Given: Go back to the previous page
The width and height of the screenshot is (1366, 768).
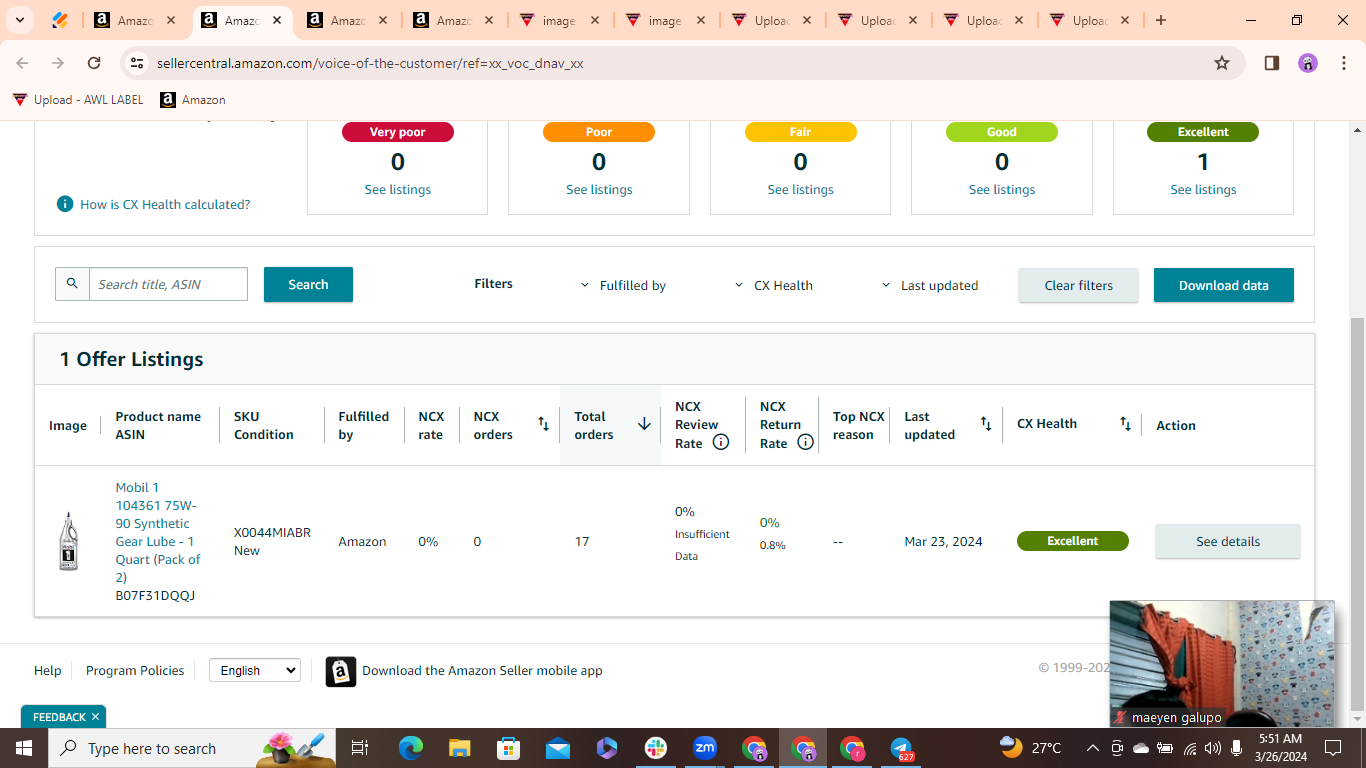Looking at the screenshot, I should click(x=22, y=63).
